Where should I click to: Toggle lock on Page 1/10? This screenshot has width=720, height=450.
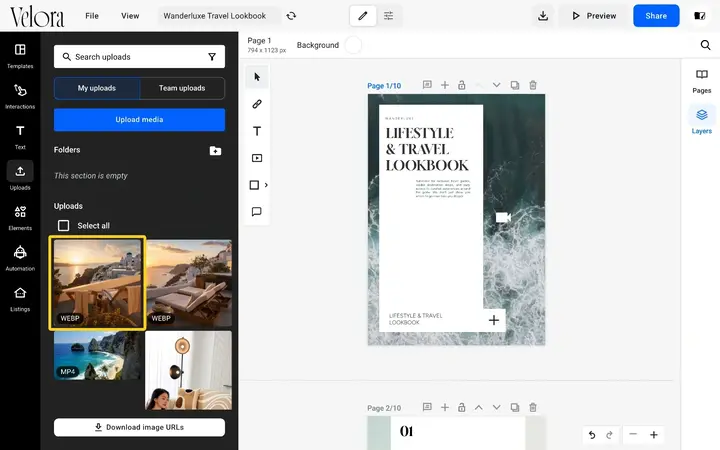point(461,85)
